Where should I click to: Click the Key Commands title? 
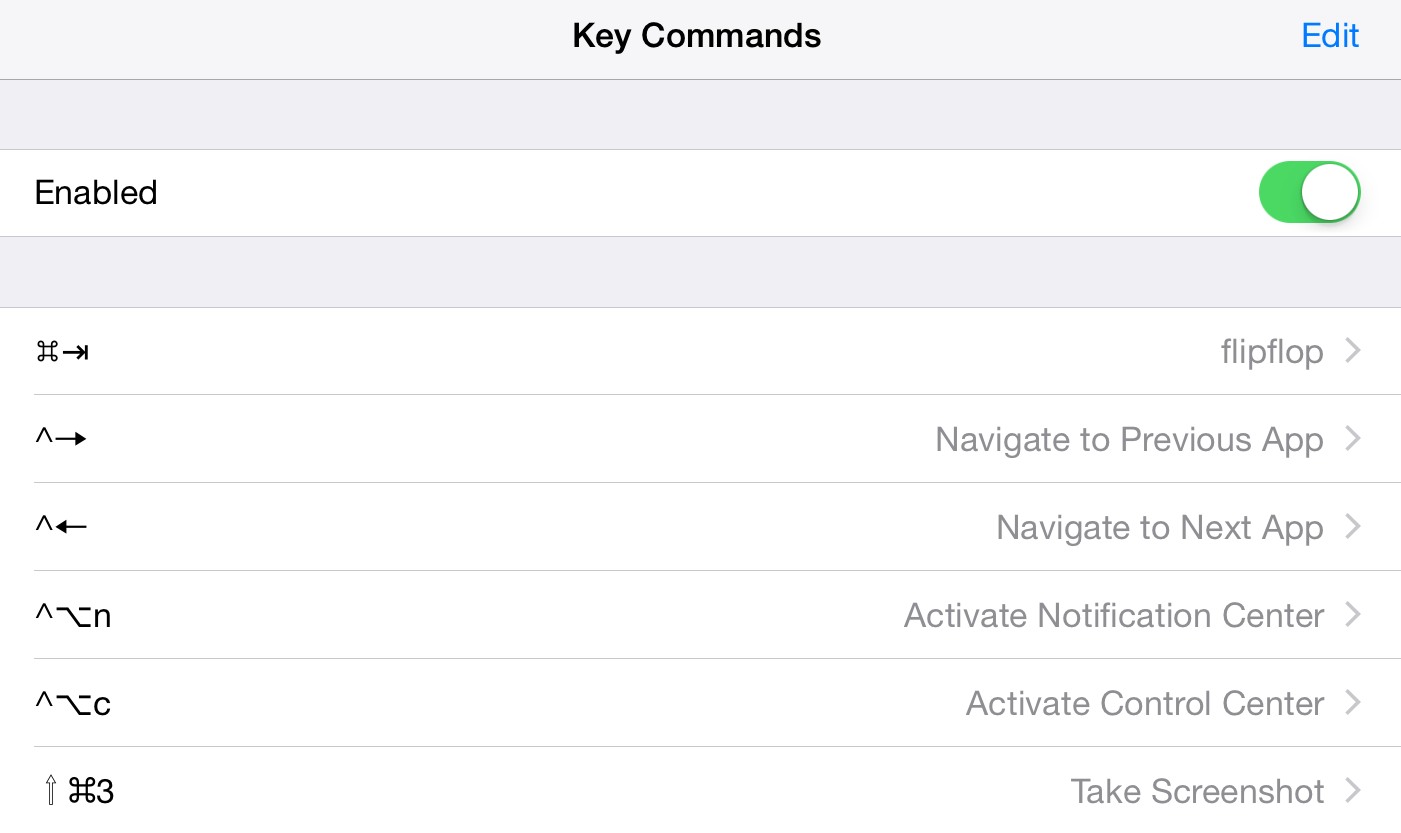point(697,36)
